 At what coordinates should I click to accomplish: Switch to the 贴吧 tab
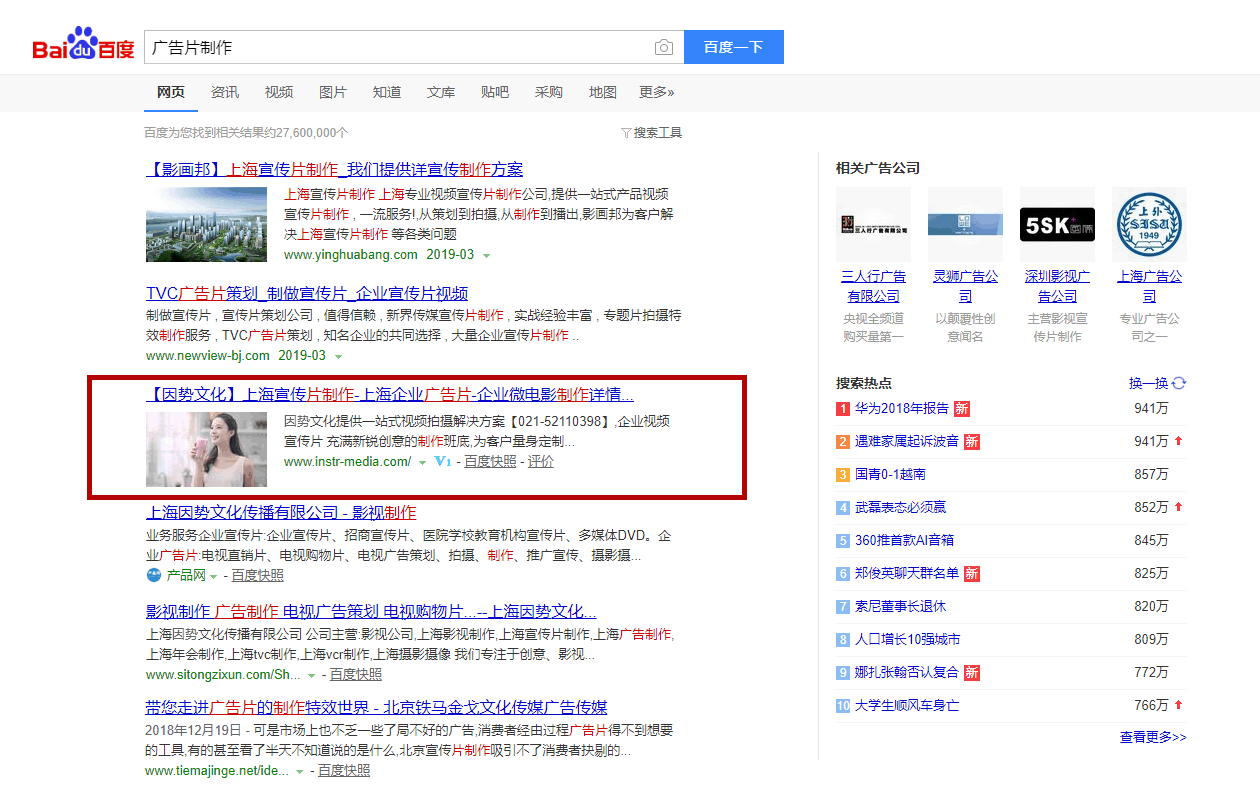pos(495,92)
